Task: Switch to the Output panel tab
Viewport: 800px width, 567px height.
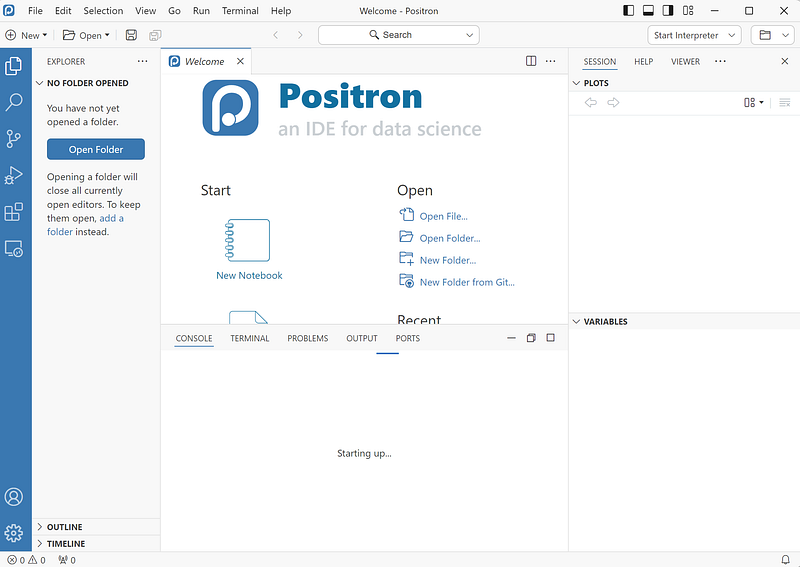Action: coord(362,338)
